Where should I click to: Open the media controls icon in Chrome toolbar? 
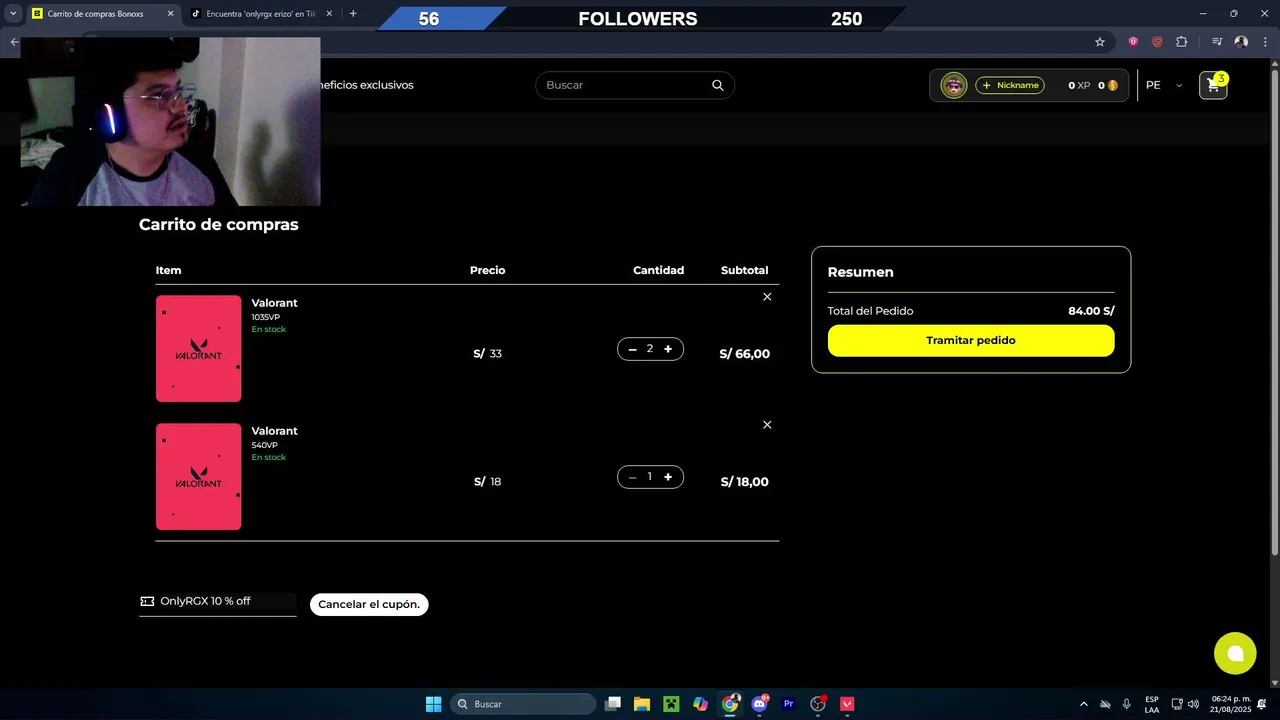pyautogui.click(x=1217, y=42)
